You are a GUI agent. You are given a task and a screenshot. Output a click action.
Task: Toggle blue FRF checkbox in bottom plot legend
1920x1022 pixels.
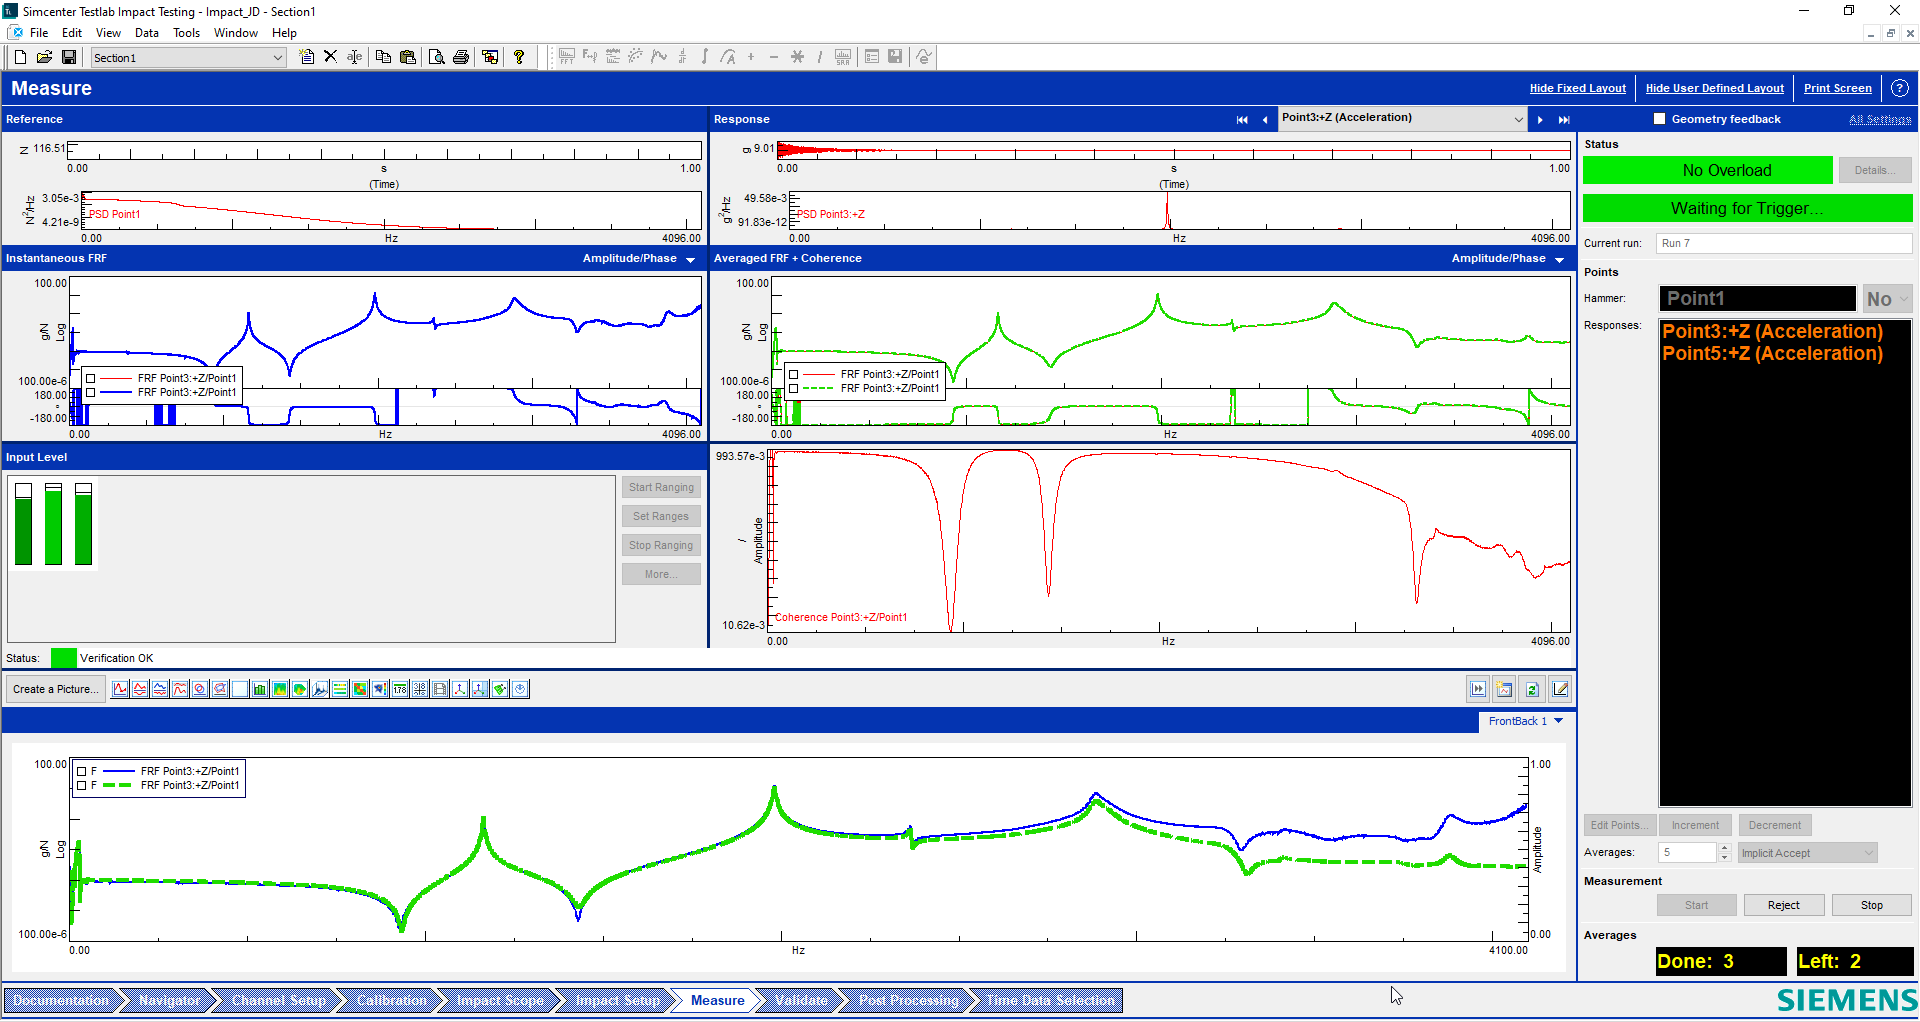tap(82, 772)
